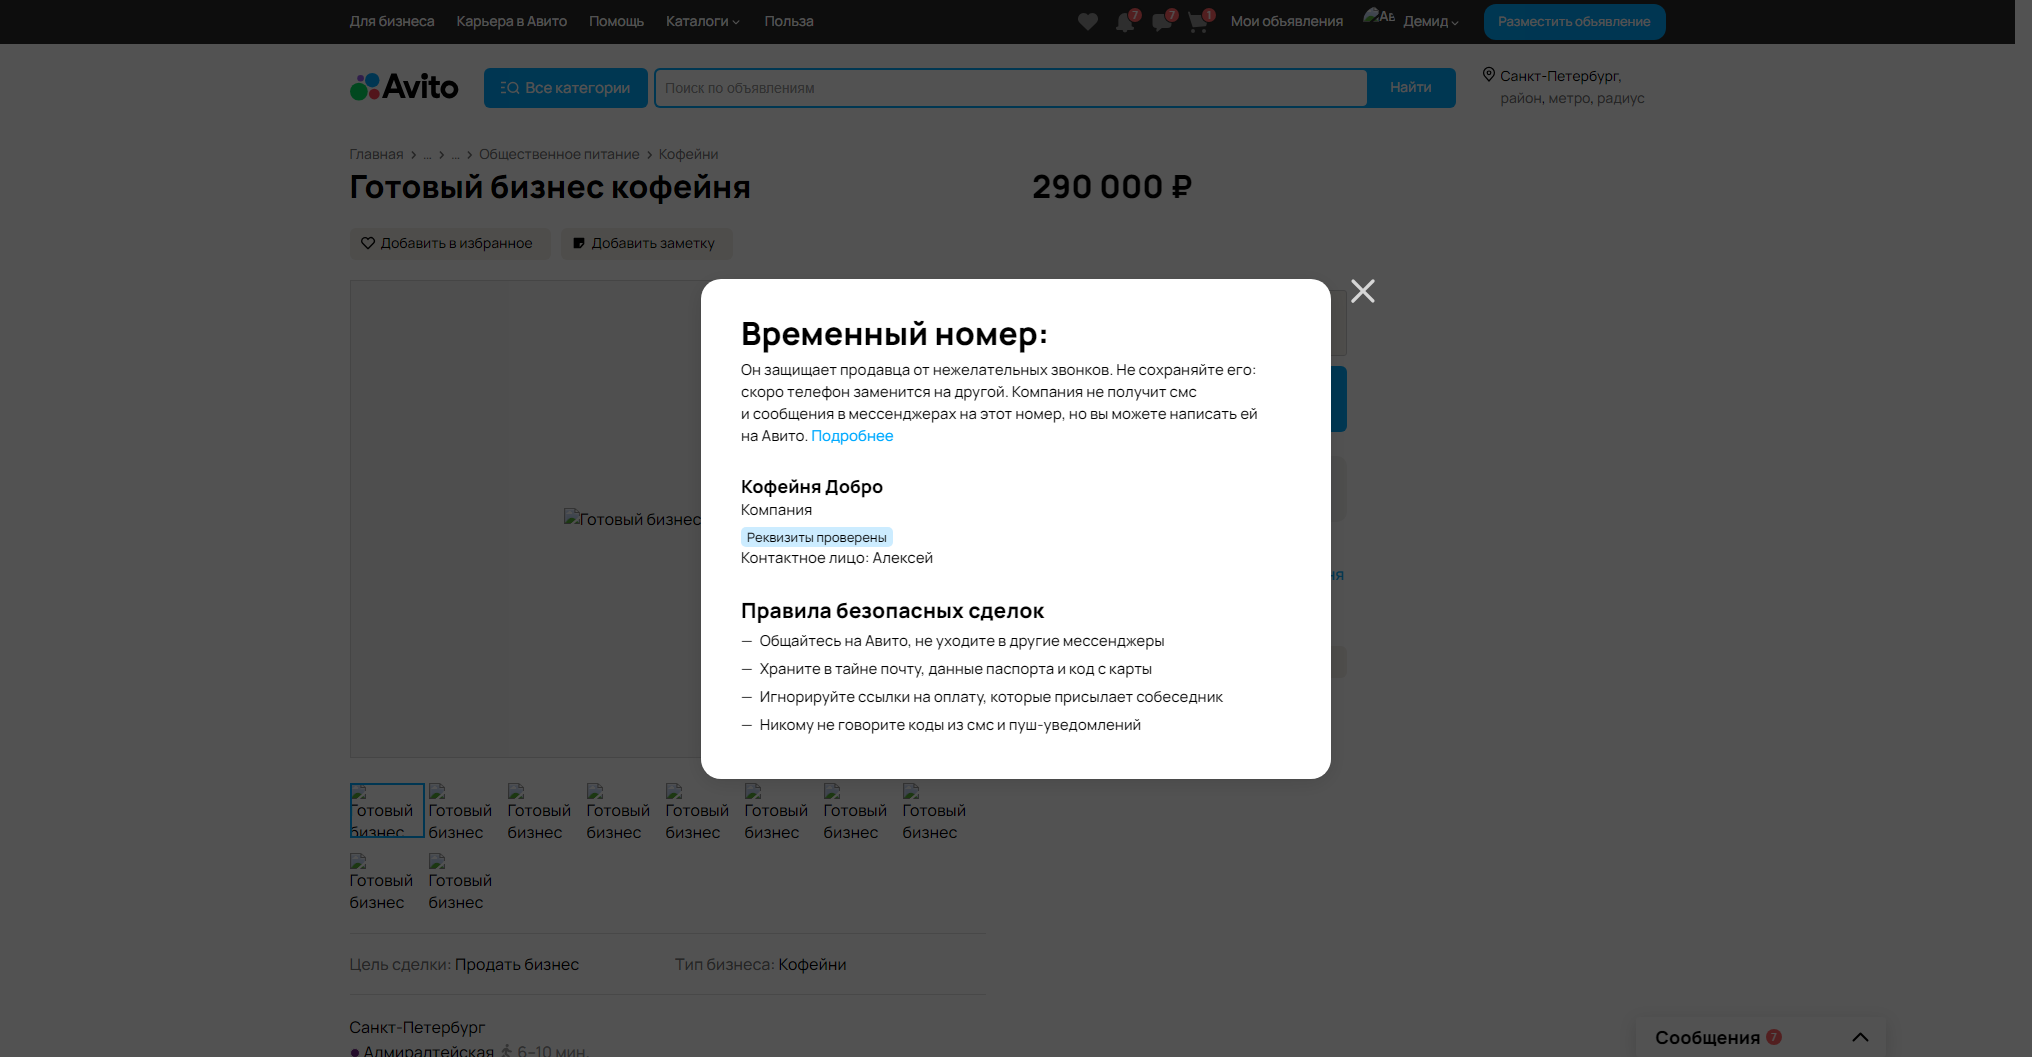Click Добавить заметку button

coord(647,243)
